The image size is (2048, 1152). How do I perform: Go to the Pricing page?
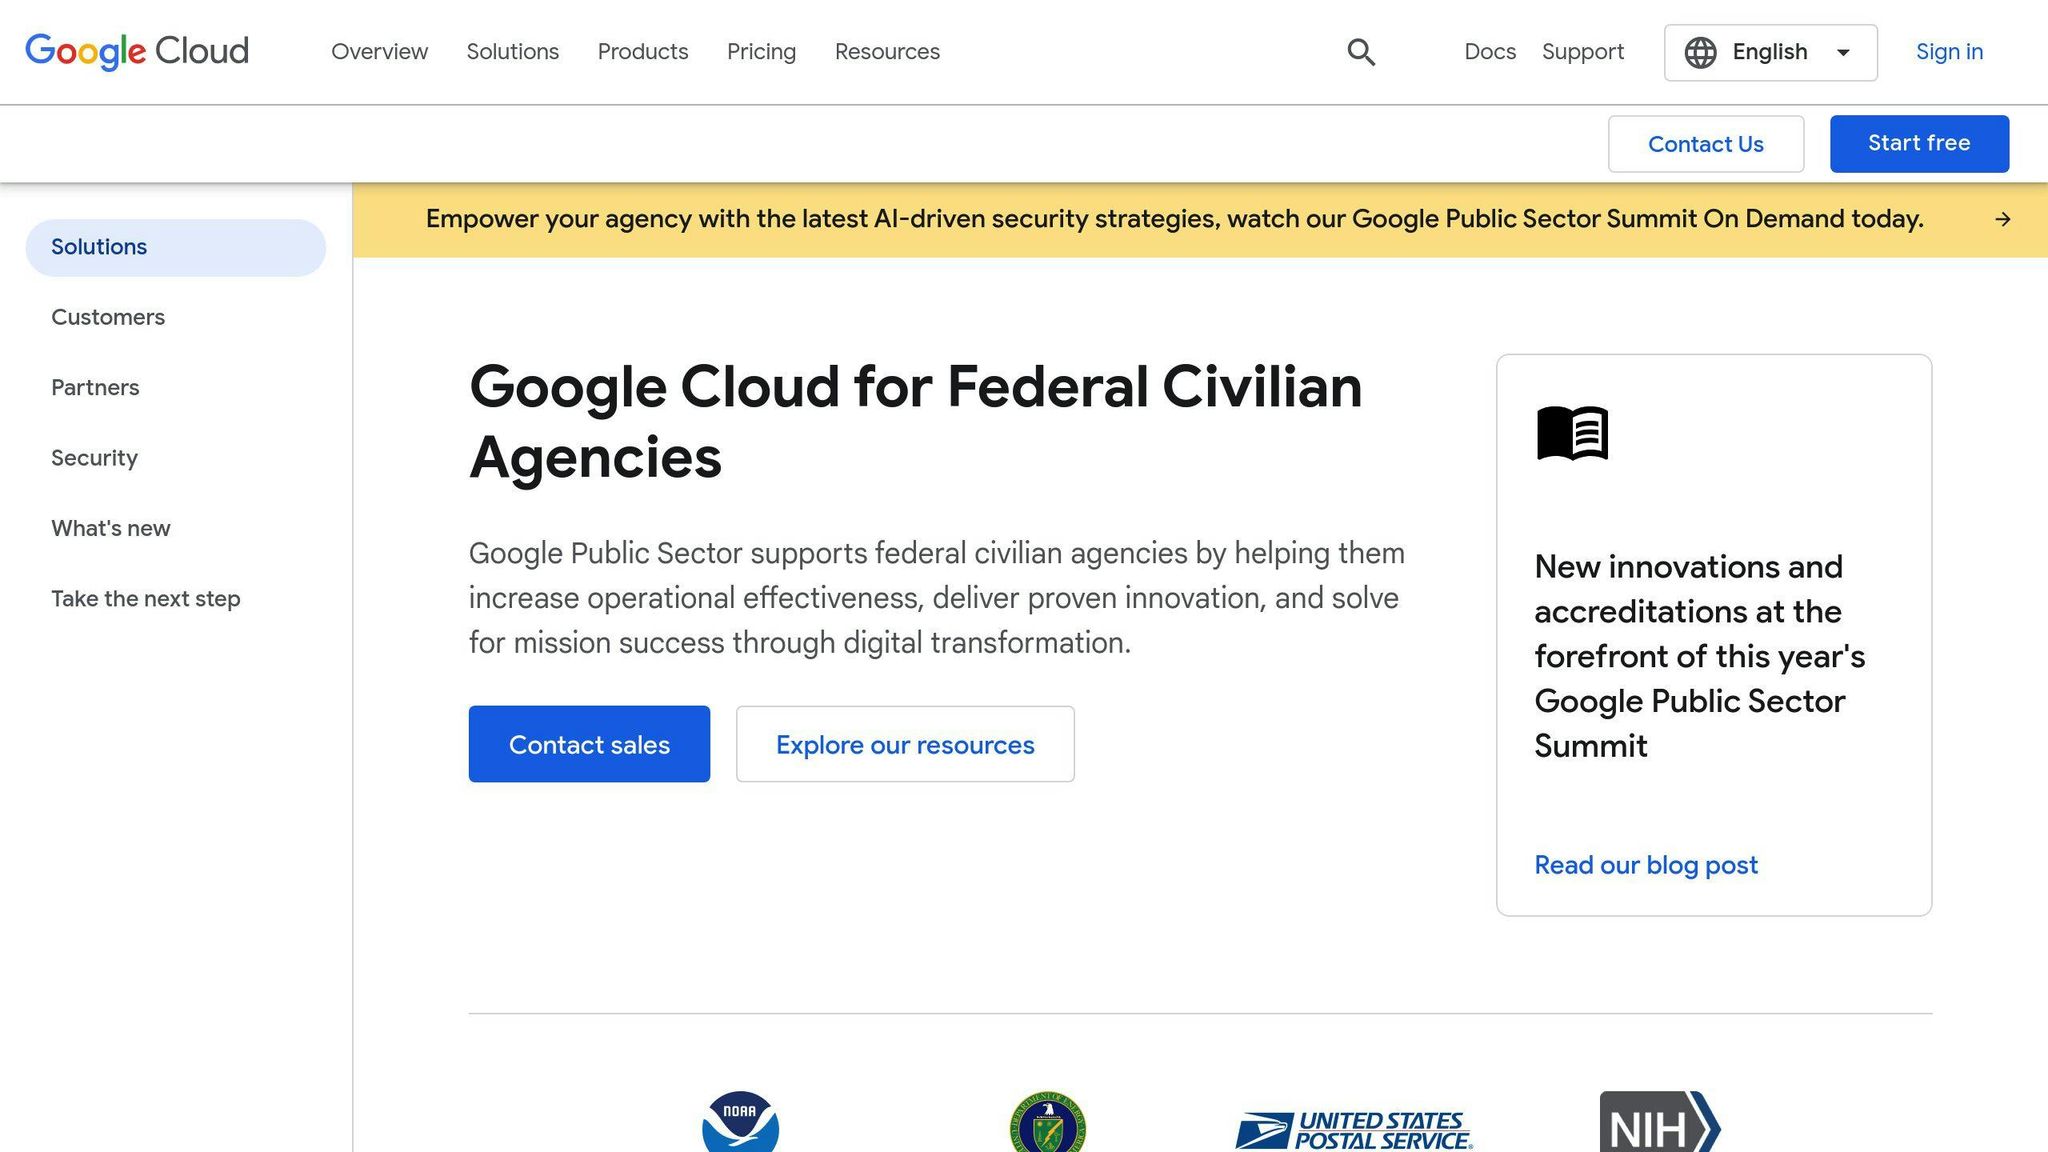pos(761,52)
